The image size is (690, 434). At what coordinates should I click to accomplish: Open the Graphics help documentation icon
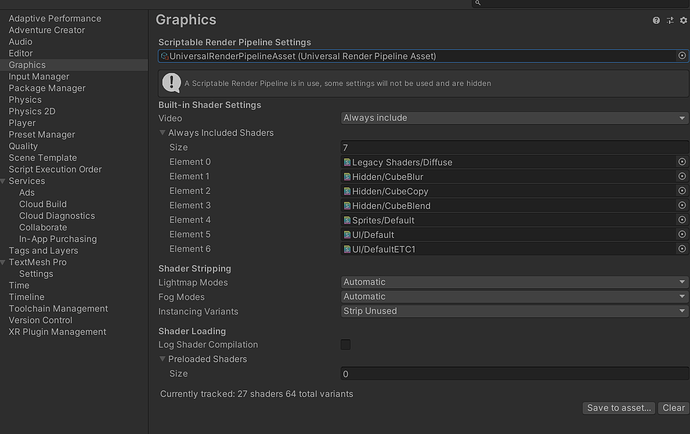(x=657, y=20)
